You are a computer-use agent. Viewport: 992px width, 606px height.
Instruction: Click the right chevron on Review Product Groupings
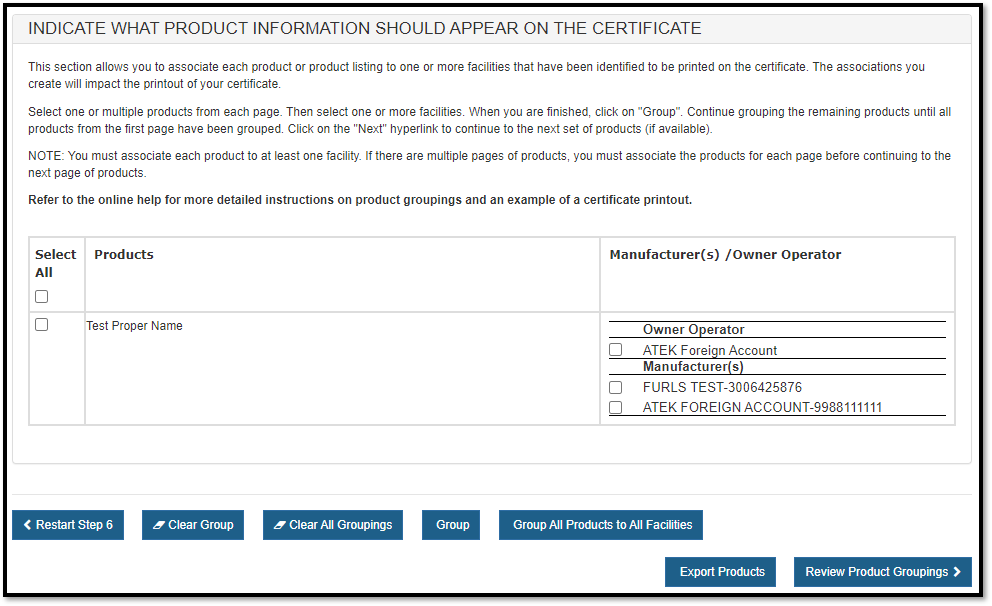click(x=957, y=572)
